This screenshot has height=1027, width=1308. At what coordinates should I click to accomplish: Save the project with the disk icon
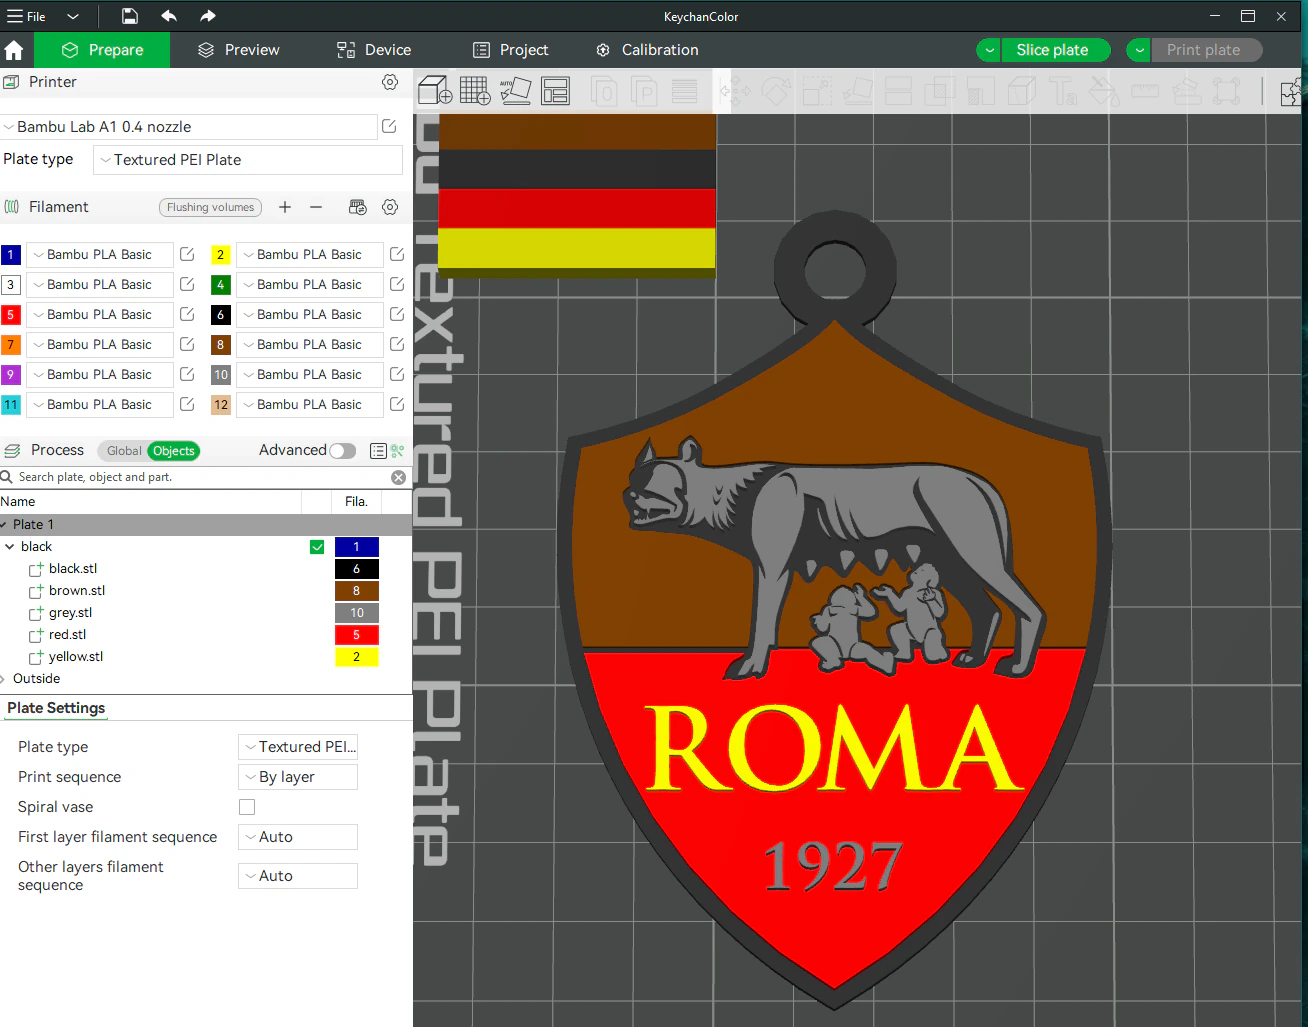click(x=130, y=16)
